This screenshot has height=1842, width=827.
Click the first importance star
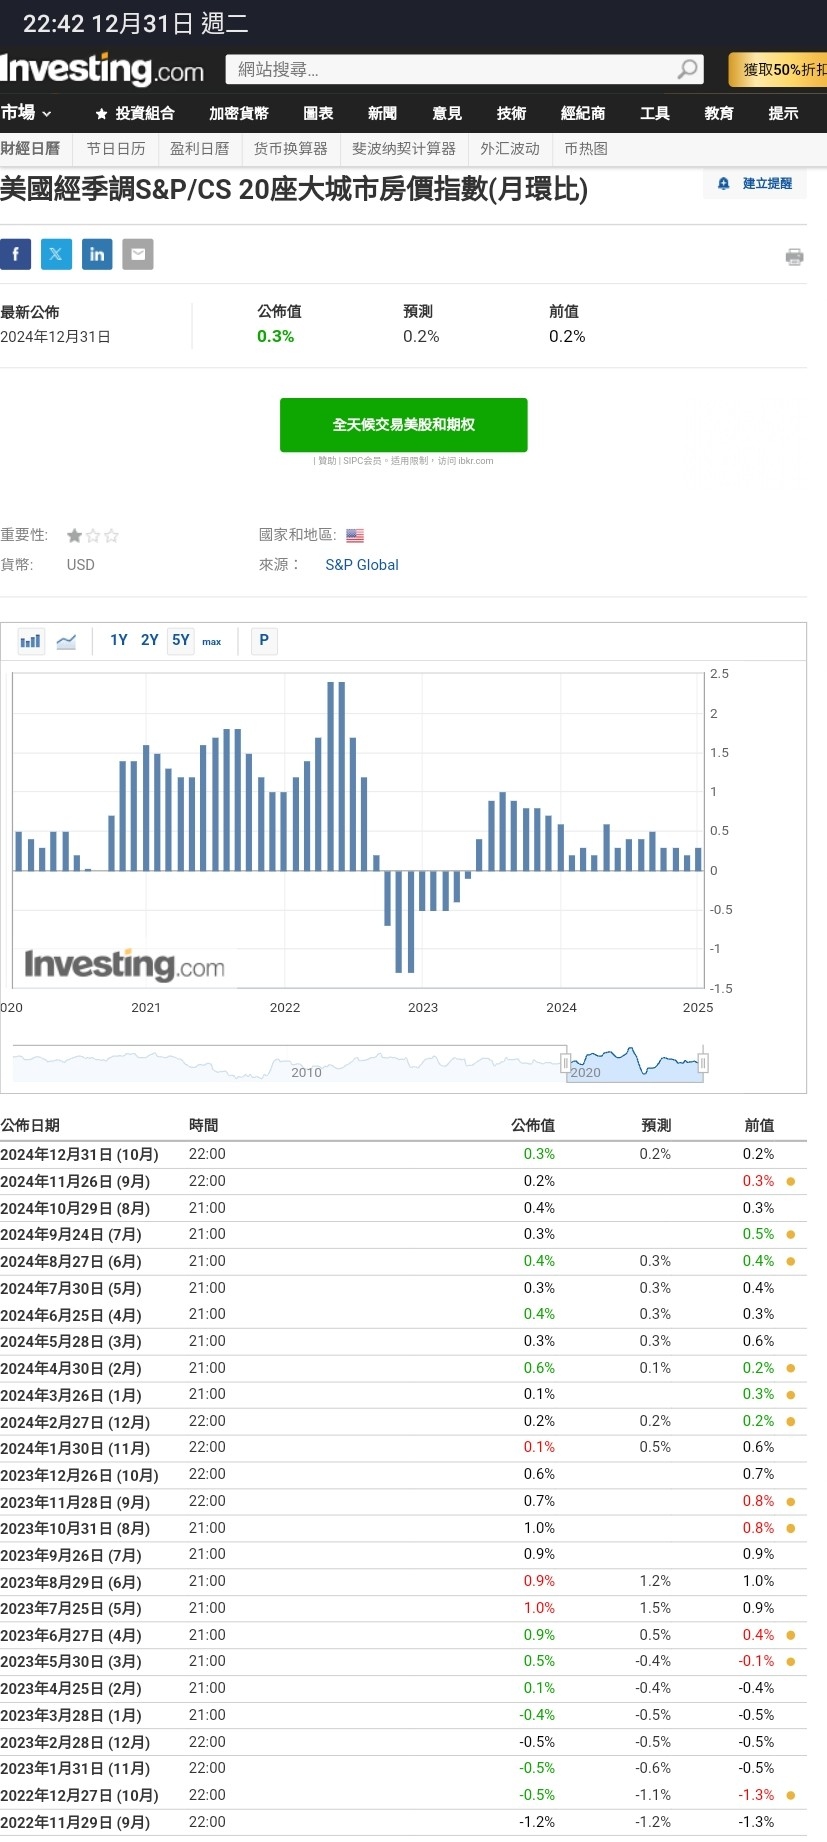click(74, 536)
